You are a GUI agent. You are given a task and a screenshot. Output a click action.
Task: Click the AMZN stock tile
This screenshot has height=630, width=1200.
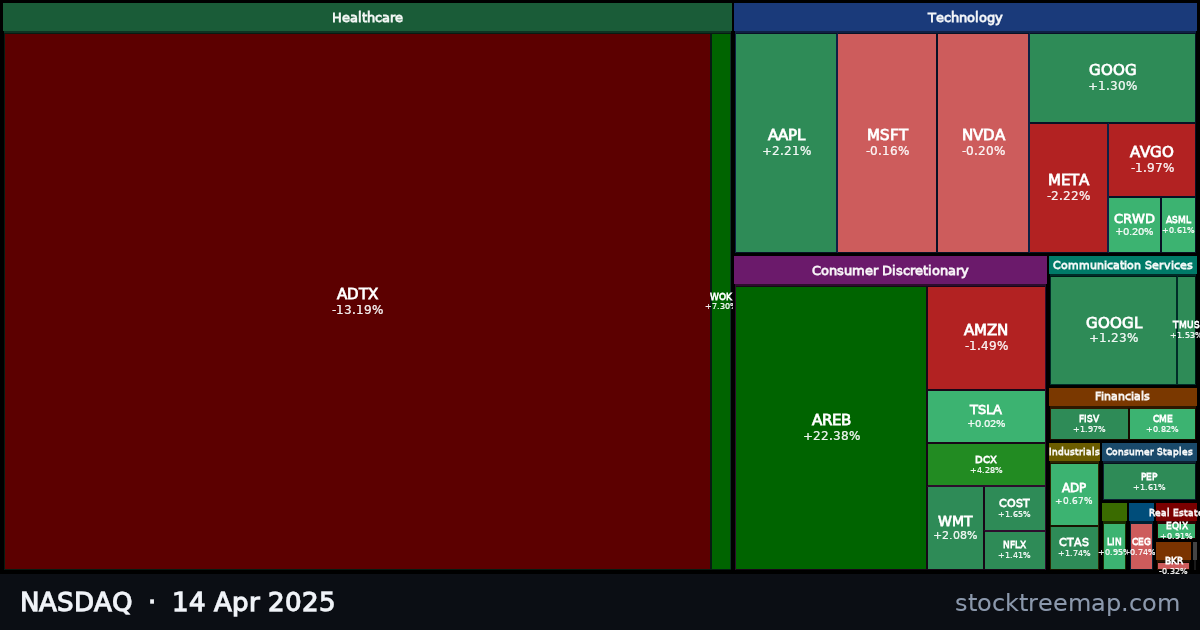(986, 338)
